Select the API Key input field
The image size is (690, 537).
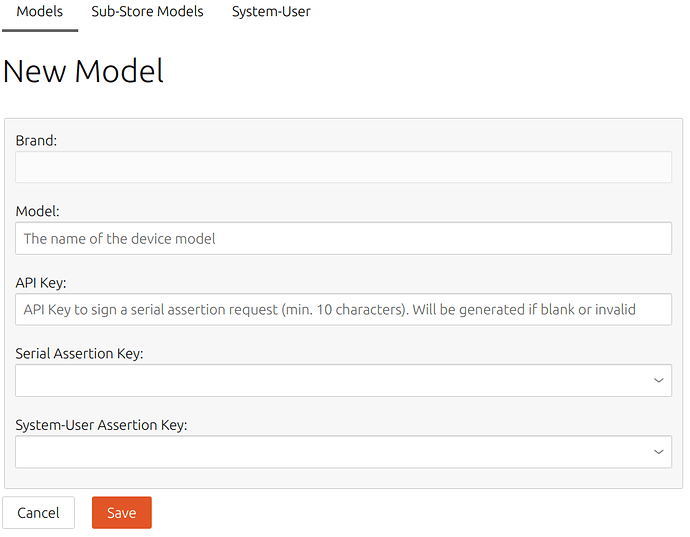(x=343, y=310)
